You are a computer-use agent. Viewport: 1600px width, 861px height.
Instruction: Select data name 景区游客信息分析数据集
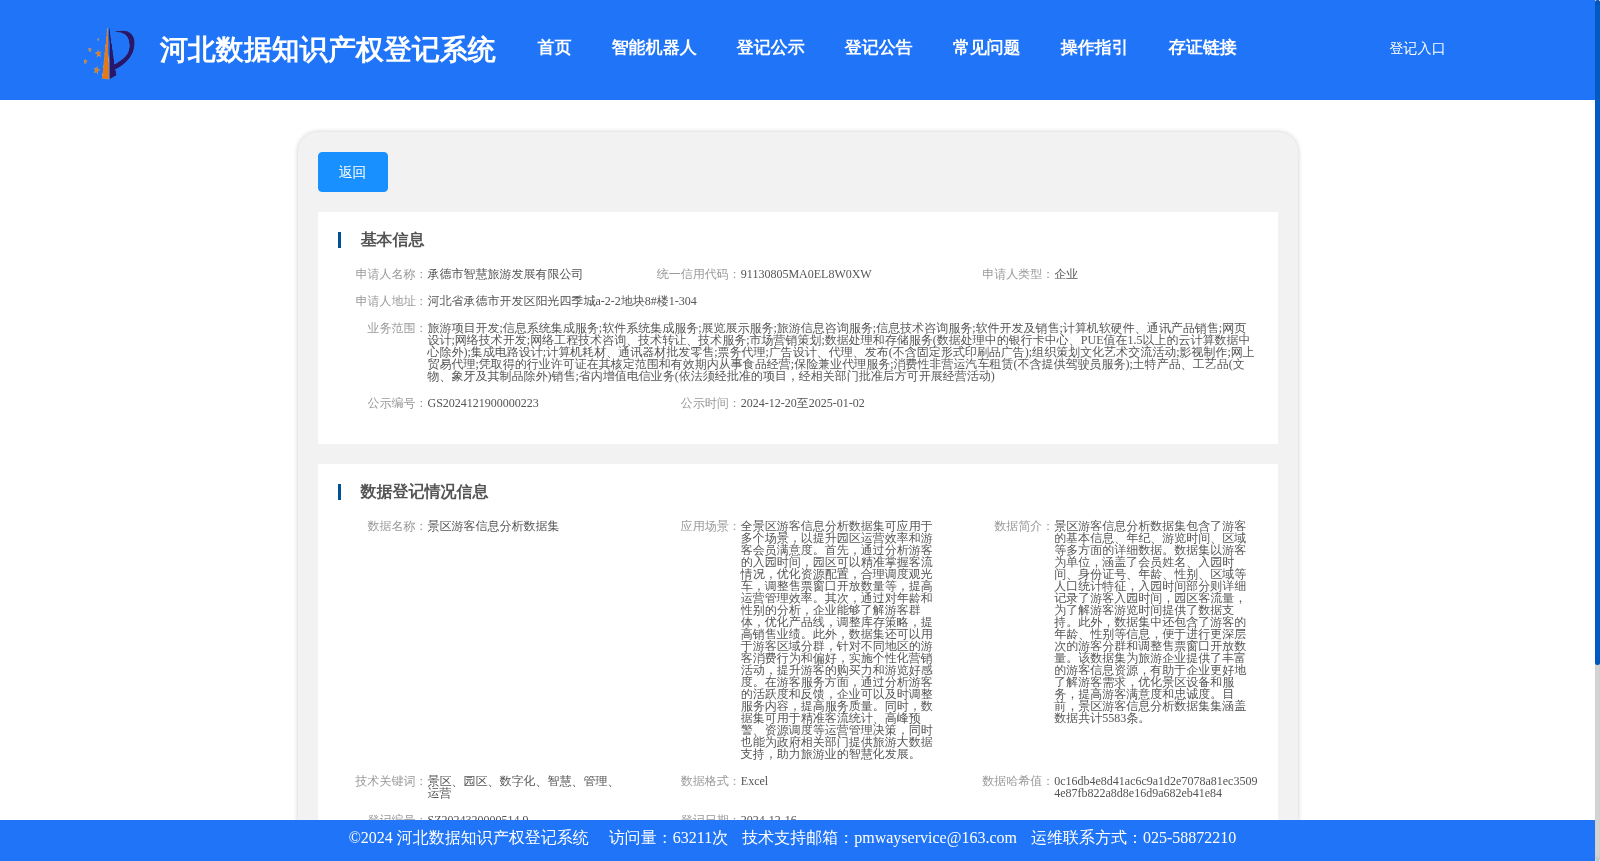click(x=493, y=526)
